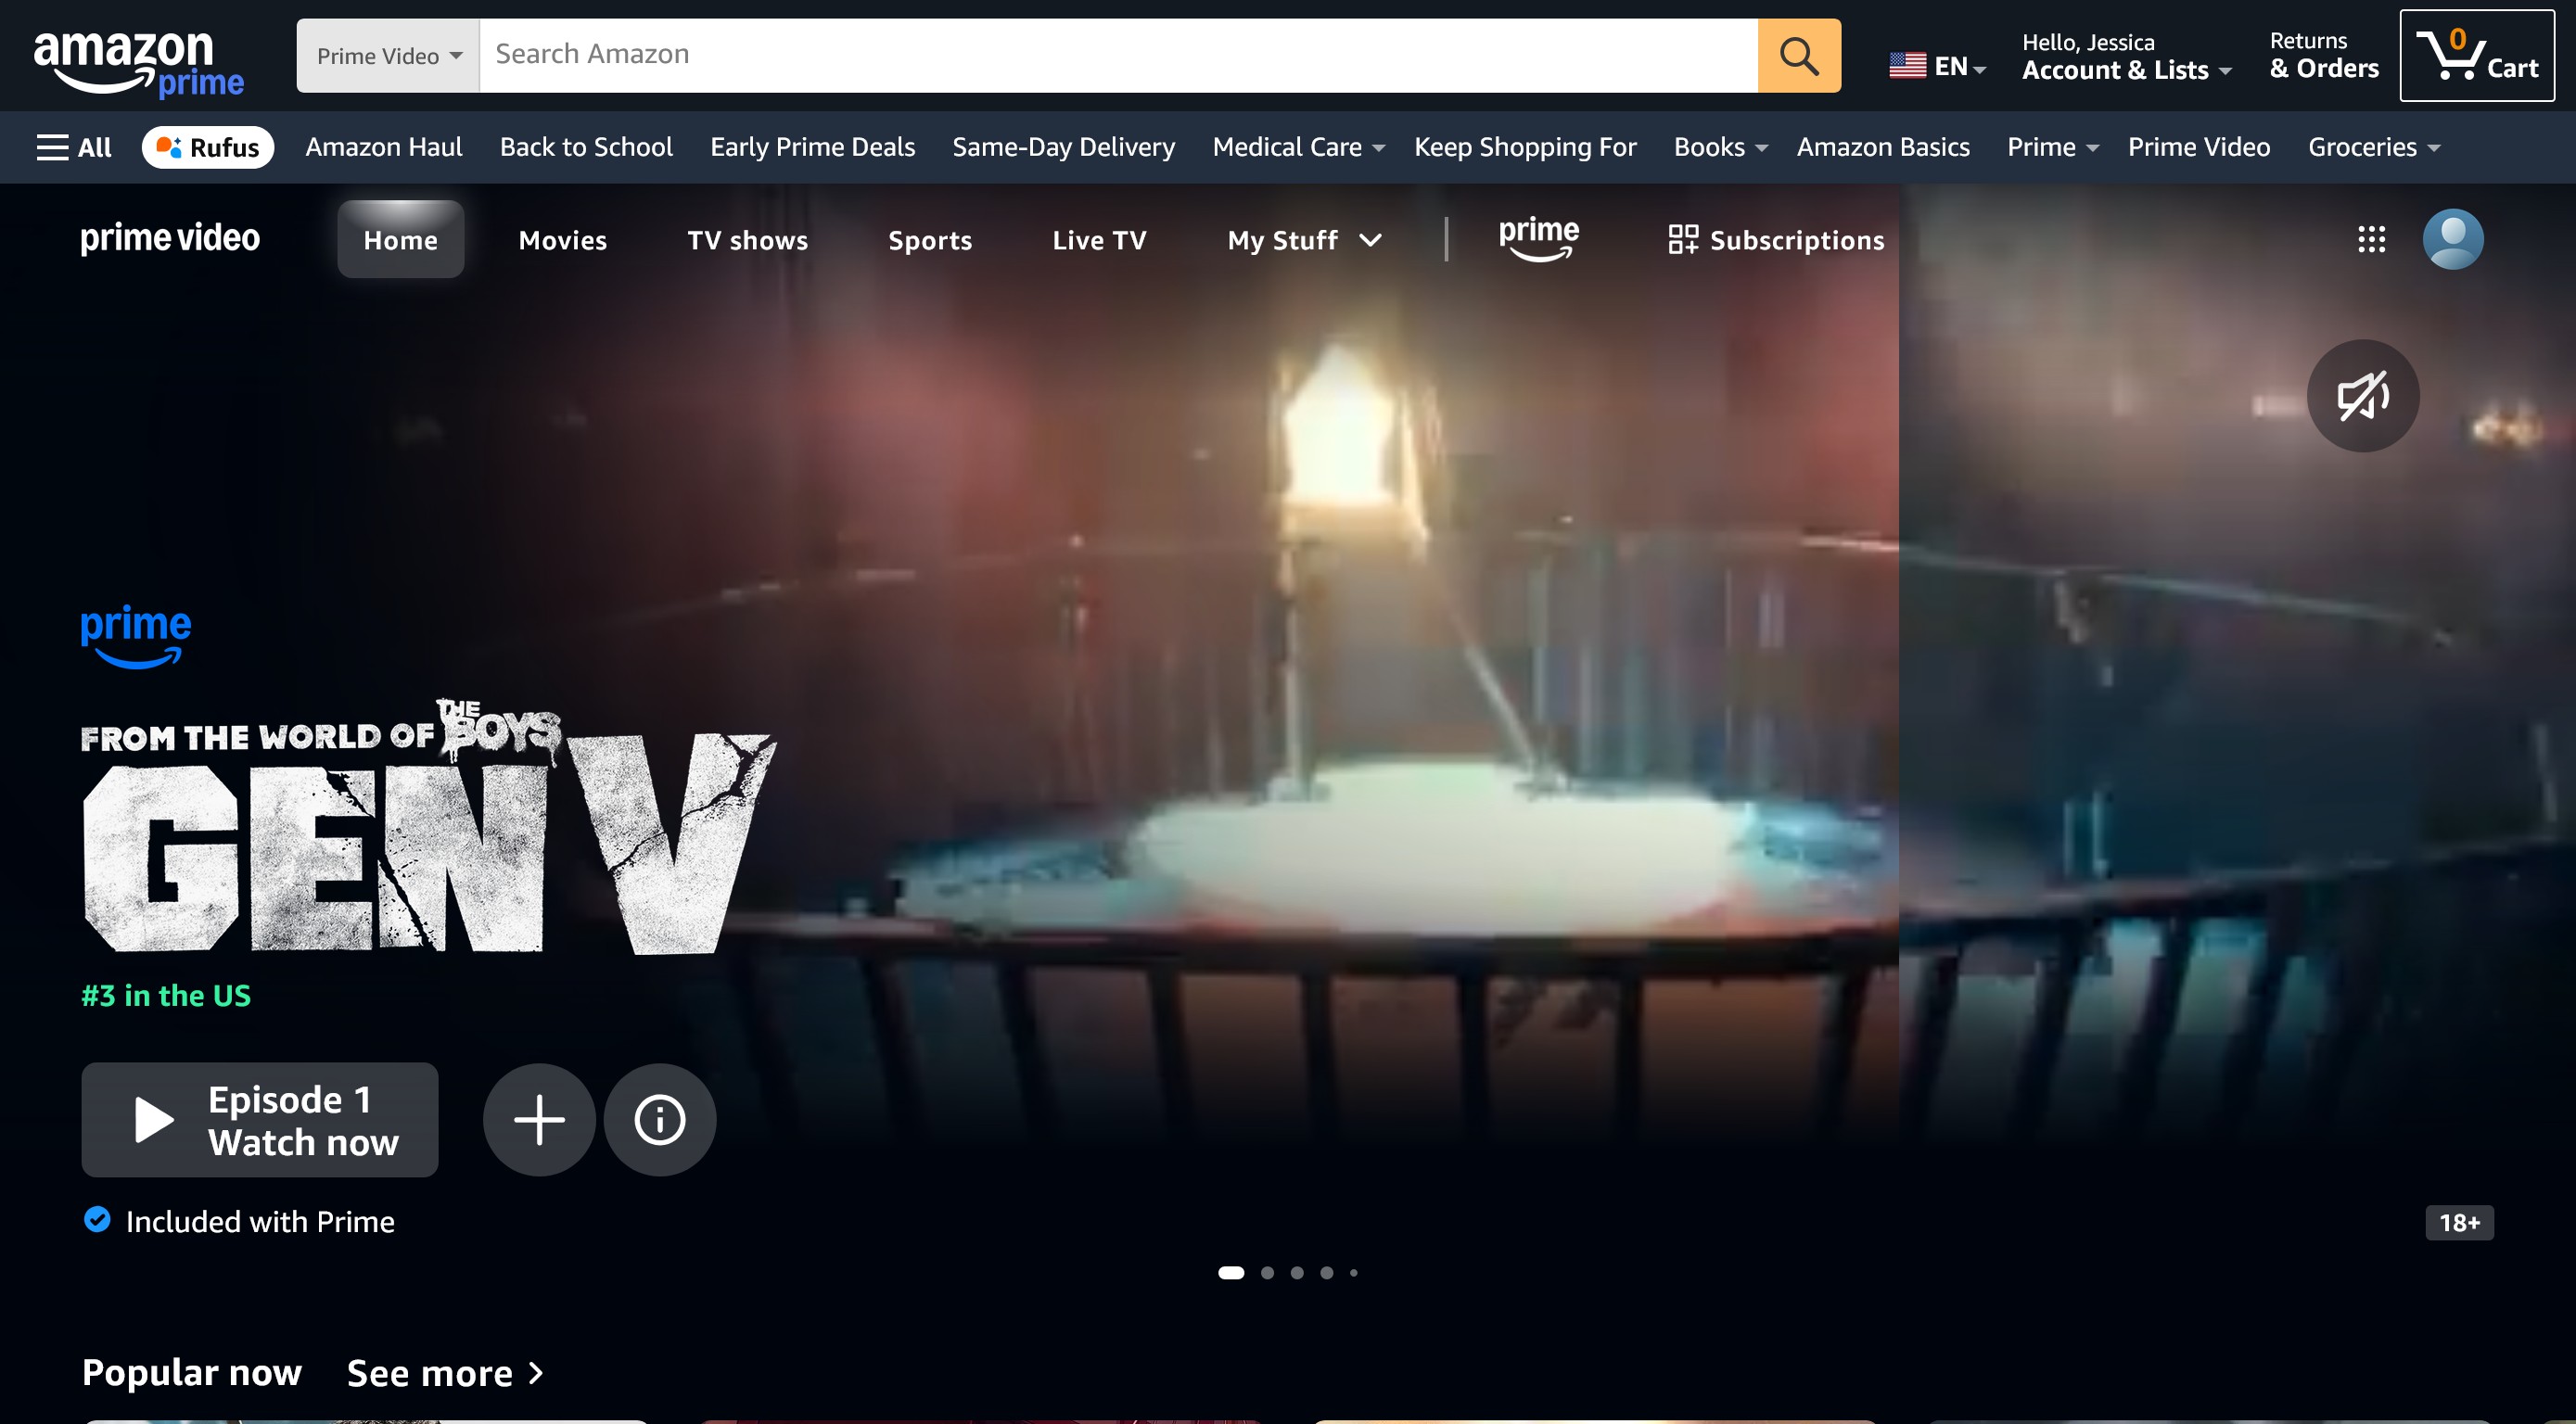Unmute the trailer audio
Viewport: 2576px width, 1424px height.
[x=2362, y=396]
